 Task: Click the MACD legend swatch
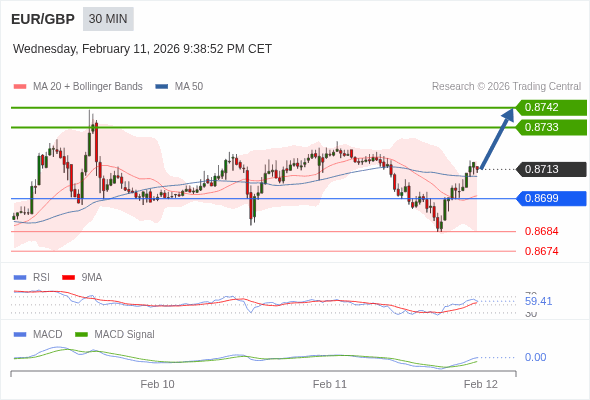tap(20, 335)
